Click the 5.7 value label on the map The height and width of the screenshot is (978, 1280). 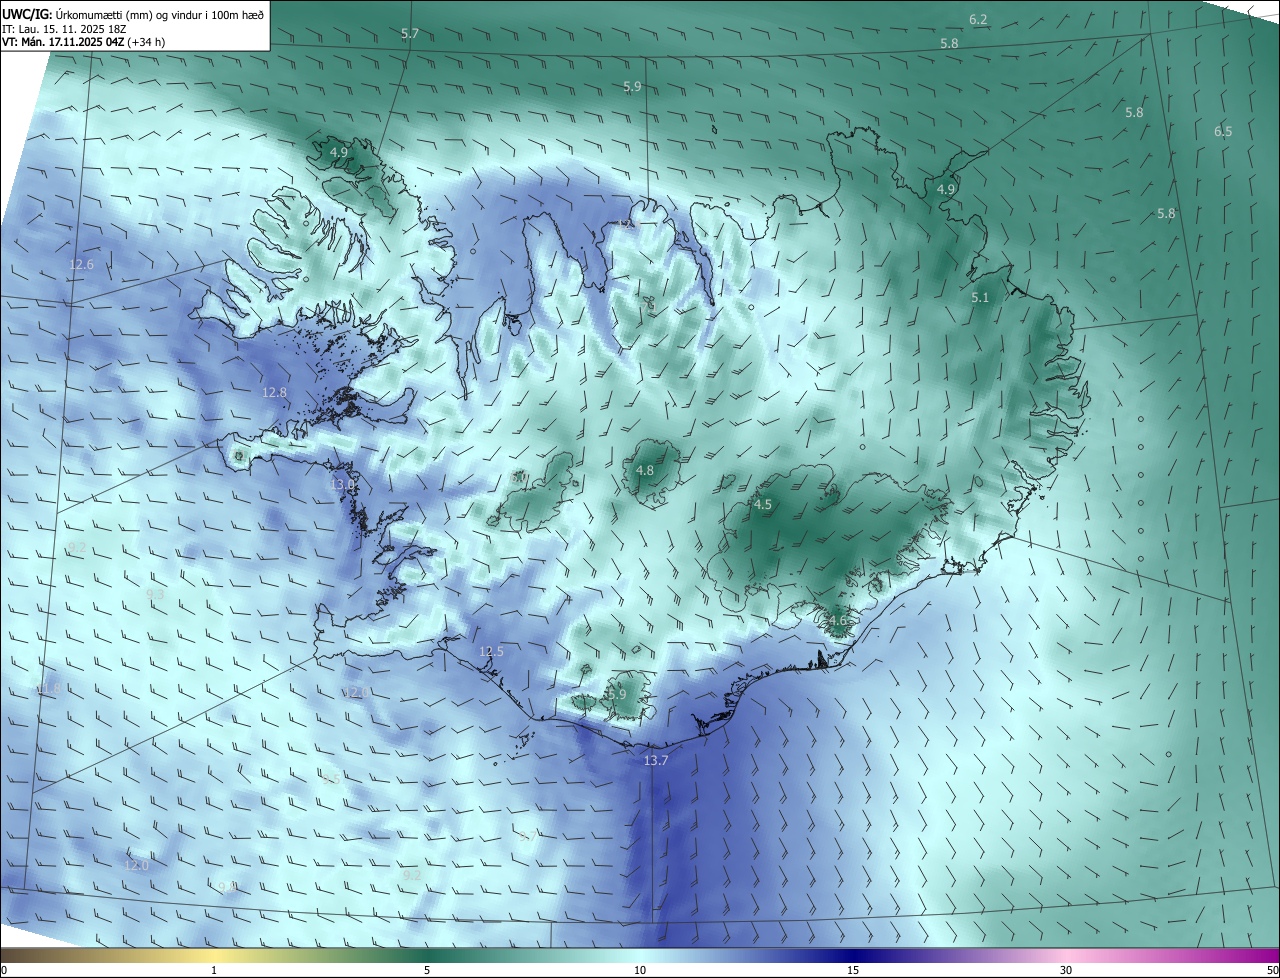[410, 34]
